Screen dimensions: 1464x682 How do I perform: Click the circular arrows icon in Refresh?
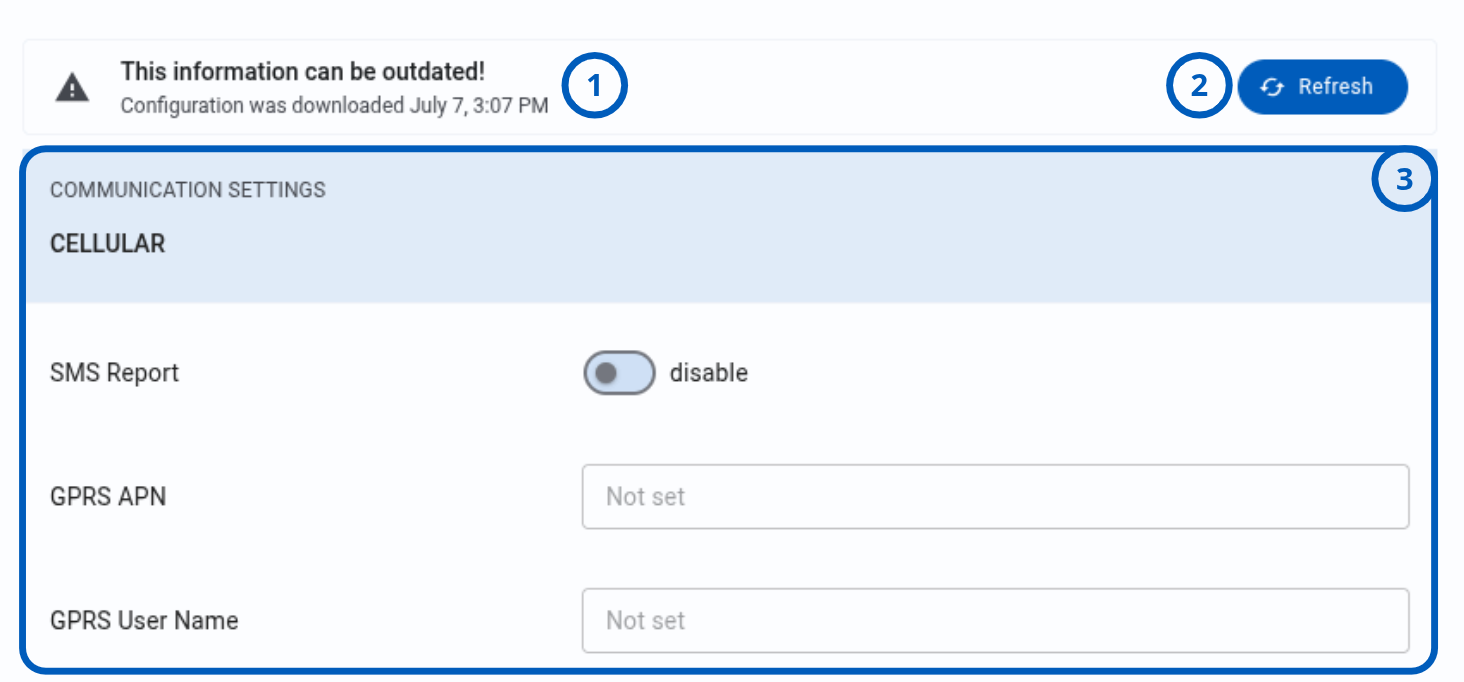[x=1272, y=87]
